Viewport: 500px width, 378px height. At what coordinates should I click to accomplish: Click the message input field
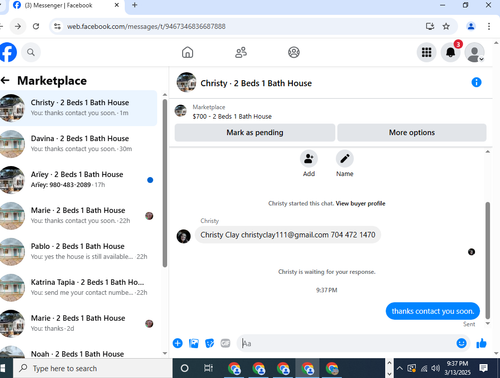pos(347,343)
